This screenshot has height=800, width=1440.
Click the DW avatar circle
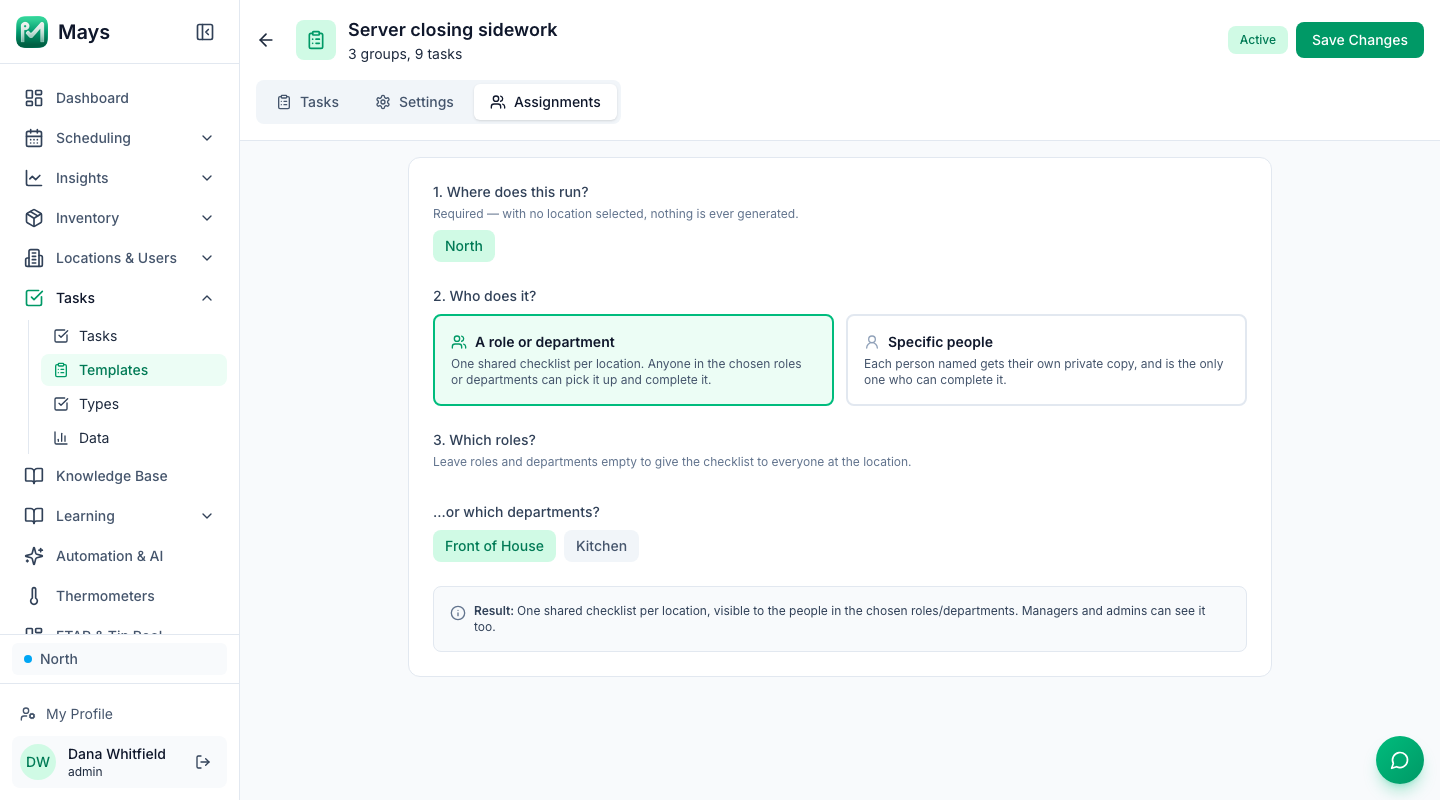[x=38, y=762]
